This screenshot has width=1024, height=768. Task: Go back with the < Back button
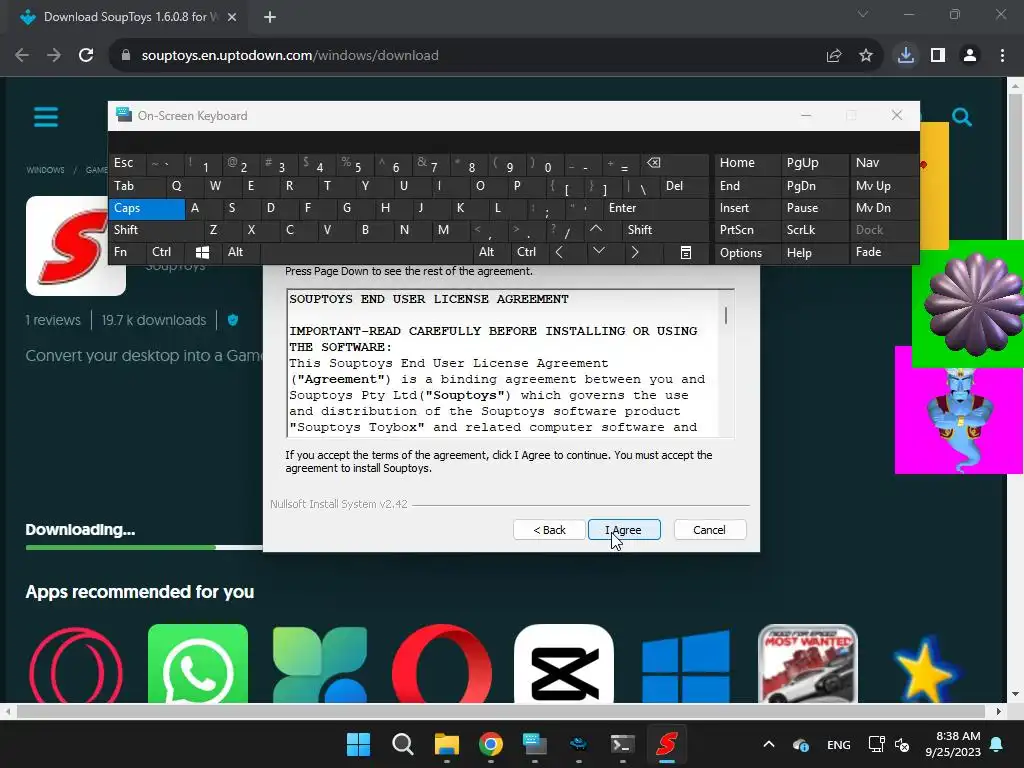point(549,530)
